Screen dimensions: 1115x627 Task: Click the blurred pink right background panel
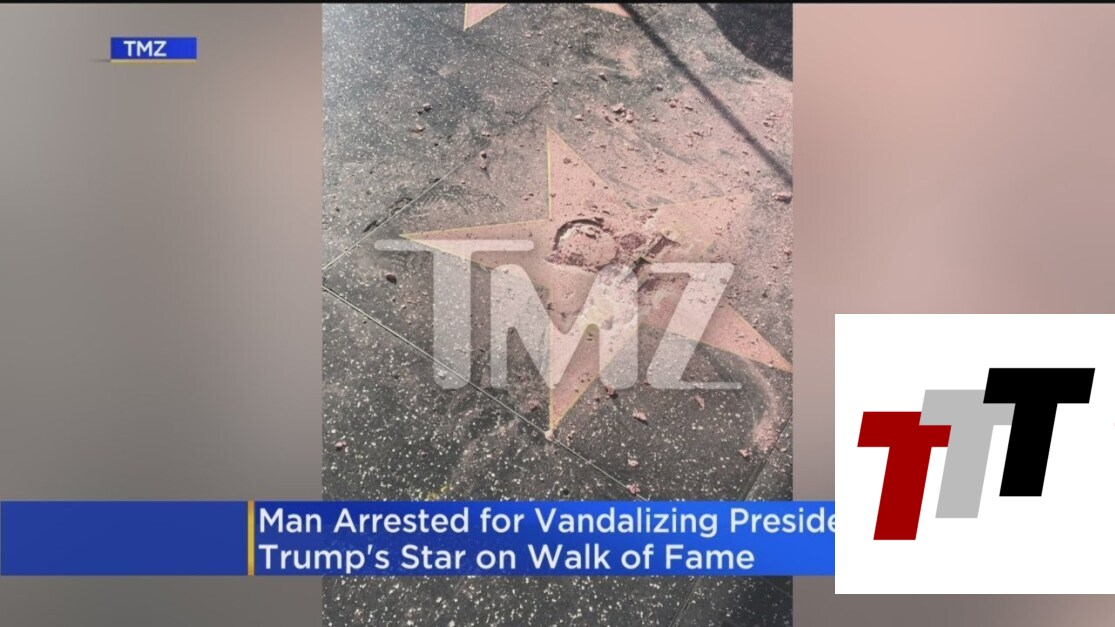click(x=953, y=158)
